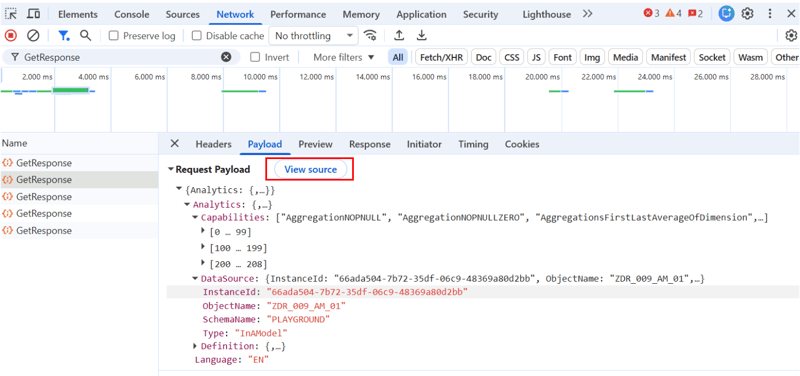Viewport: 800px width, 376px height.
Task: Switch to the Sources tab
Action: pyautogui.click(x=183, y=14)
